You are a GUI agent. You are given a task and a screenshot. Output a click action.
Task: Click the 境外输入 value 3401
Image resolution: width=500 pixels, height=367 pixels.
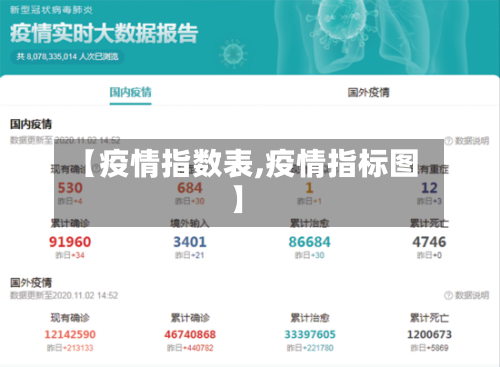(x=190, y=242)
